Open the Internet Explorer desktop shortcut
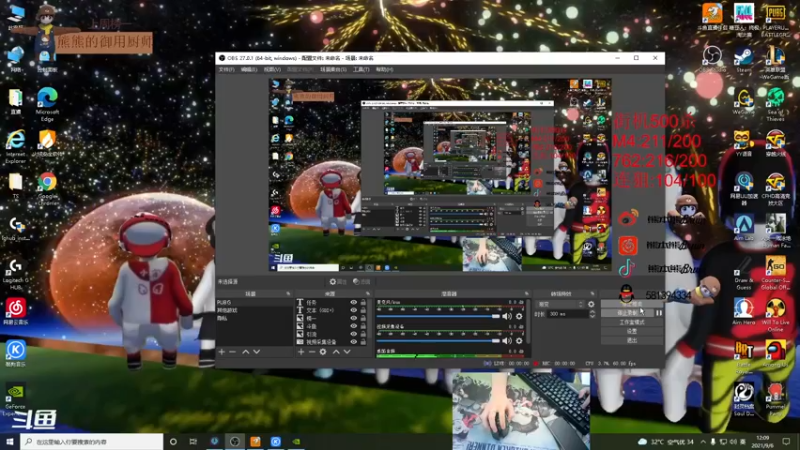Image resolution: width=800 pixels, height=450 pixels. 15,146
